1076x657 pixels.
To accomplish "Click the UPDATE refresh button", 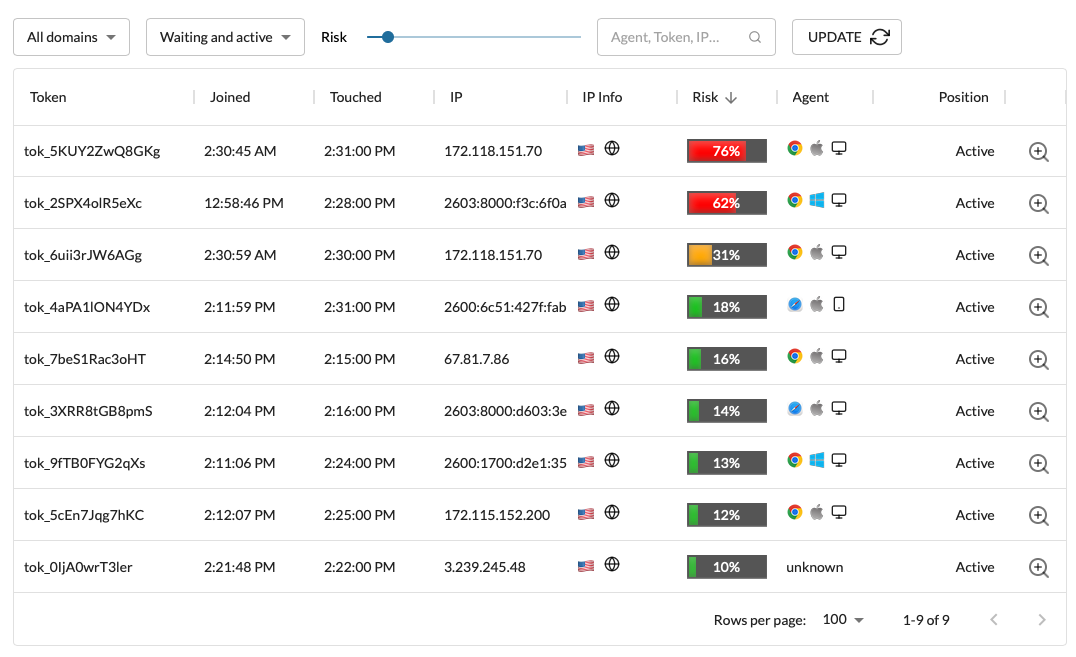I will pyautogui.click(x=847, y=36).
